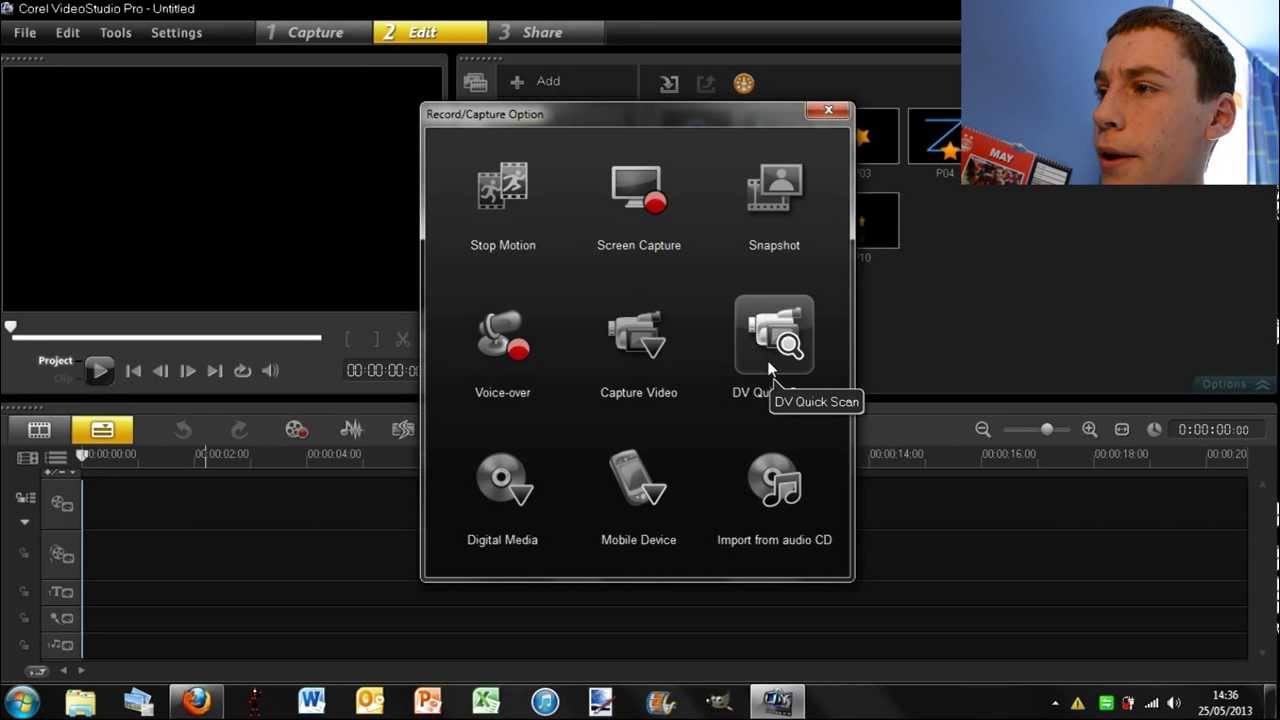1280x720 pixels.
Task: Choose the Snapshot option
Action: [774, 206]
